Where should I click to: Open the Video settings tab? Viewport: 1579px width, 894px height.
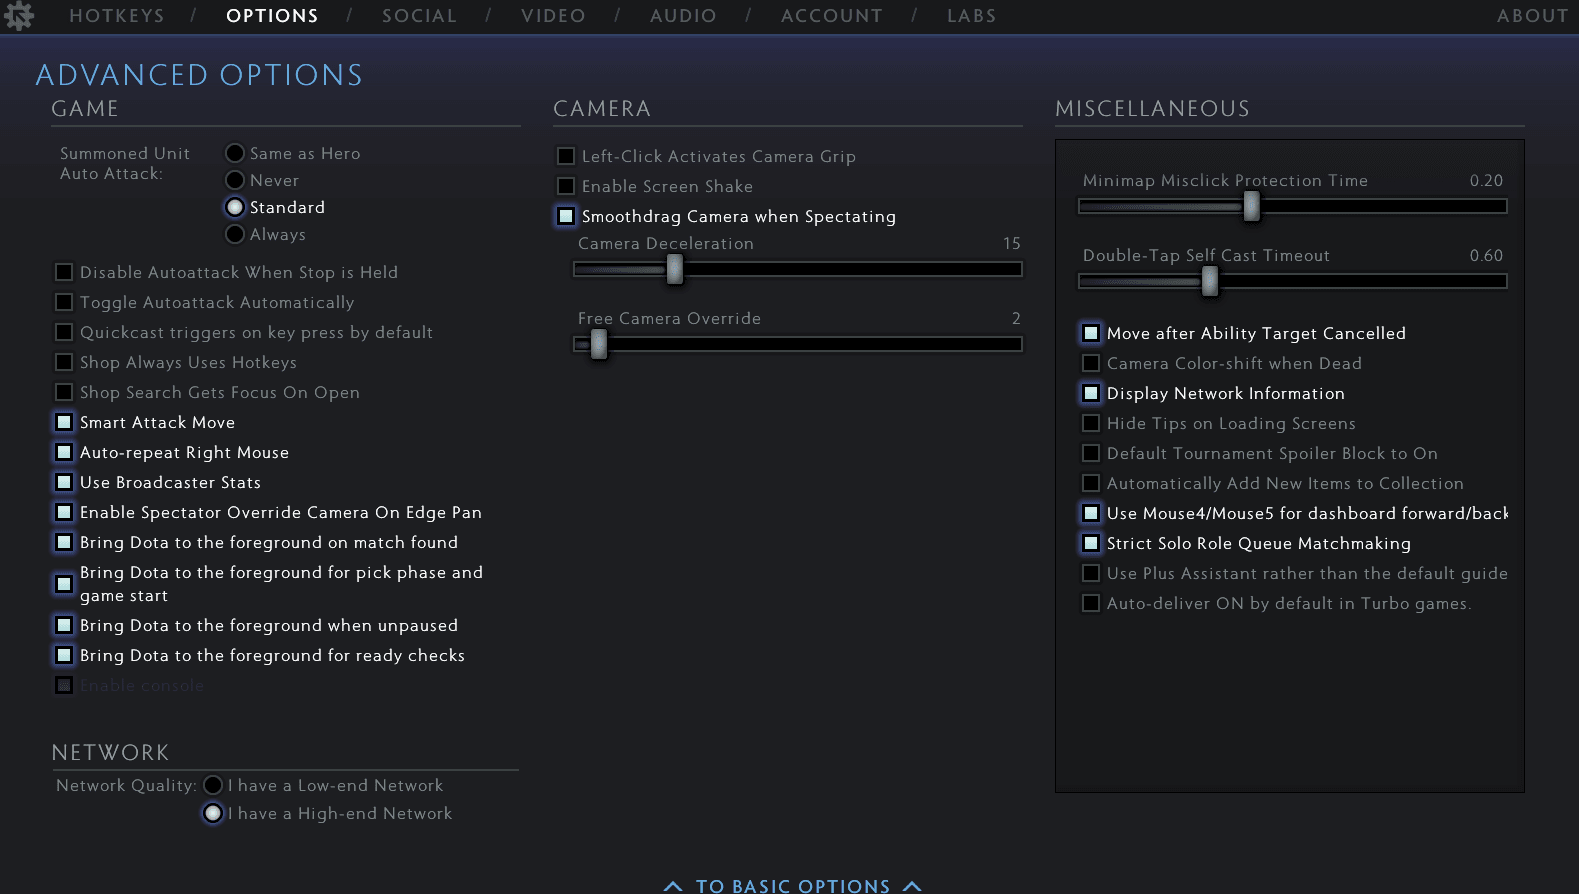pos(553,16)
